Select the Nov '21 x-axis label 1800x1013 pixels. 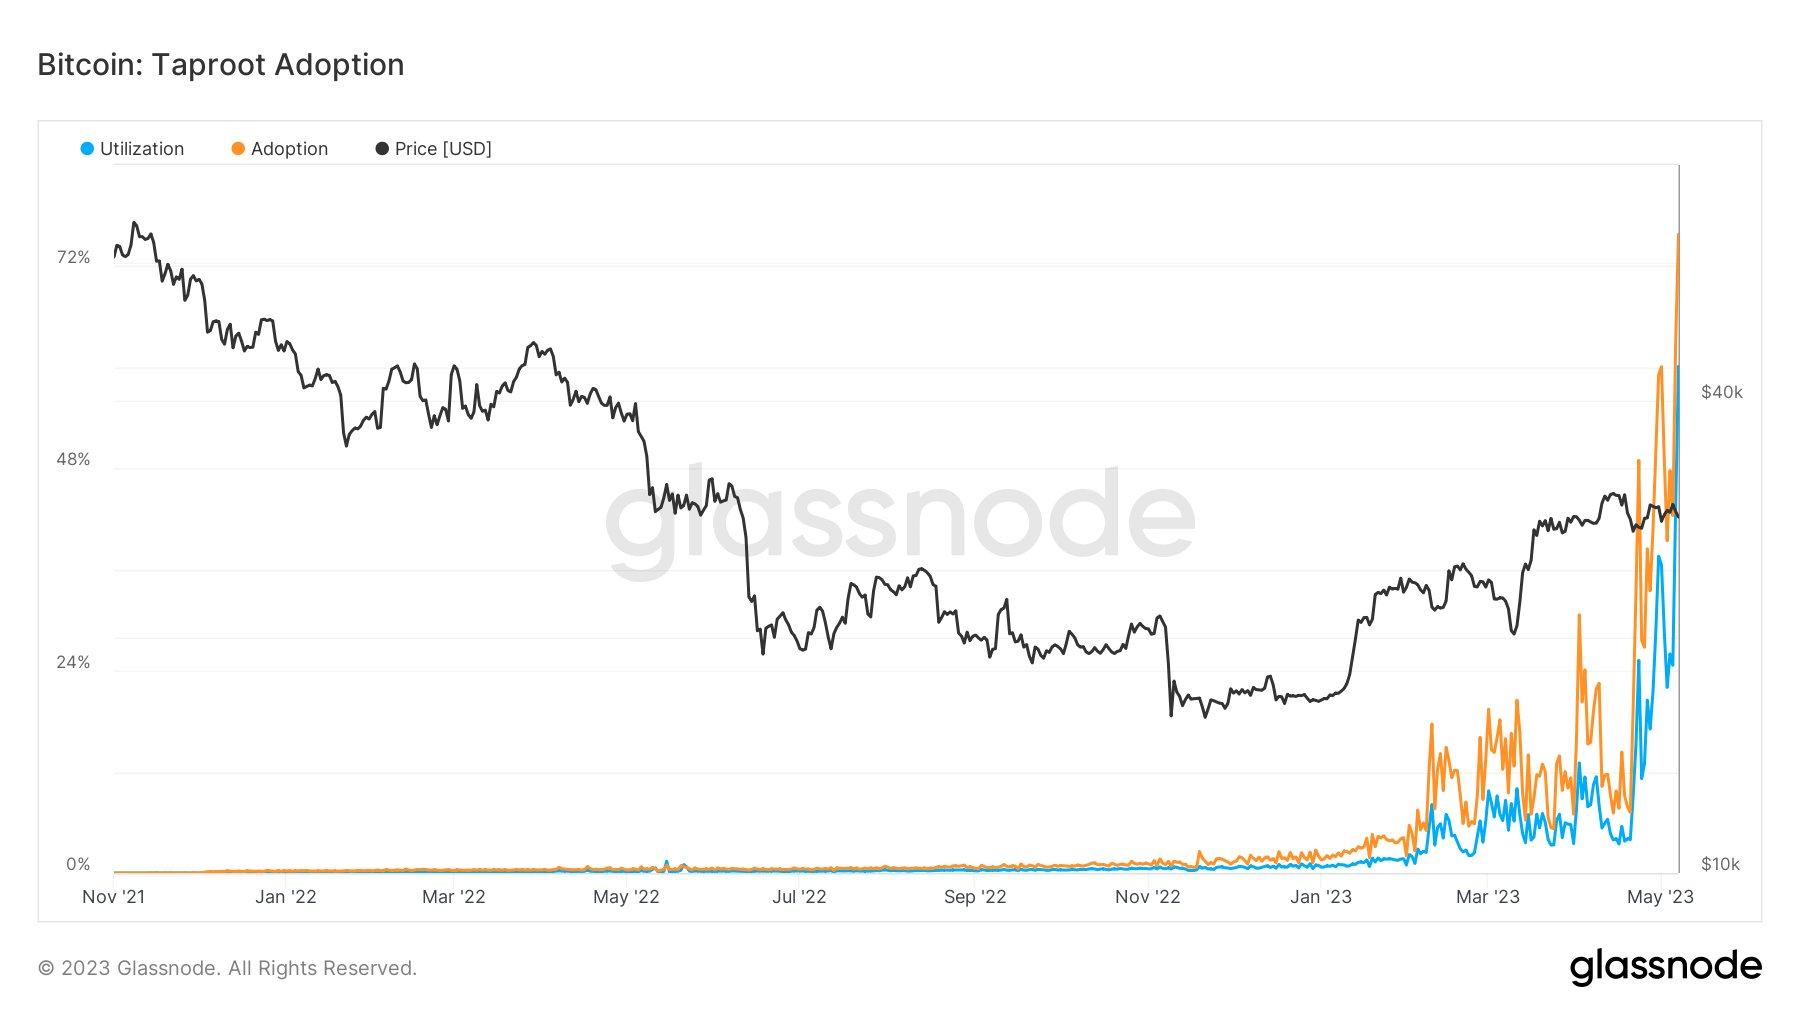113,897
